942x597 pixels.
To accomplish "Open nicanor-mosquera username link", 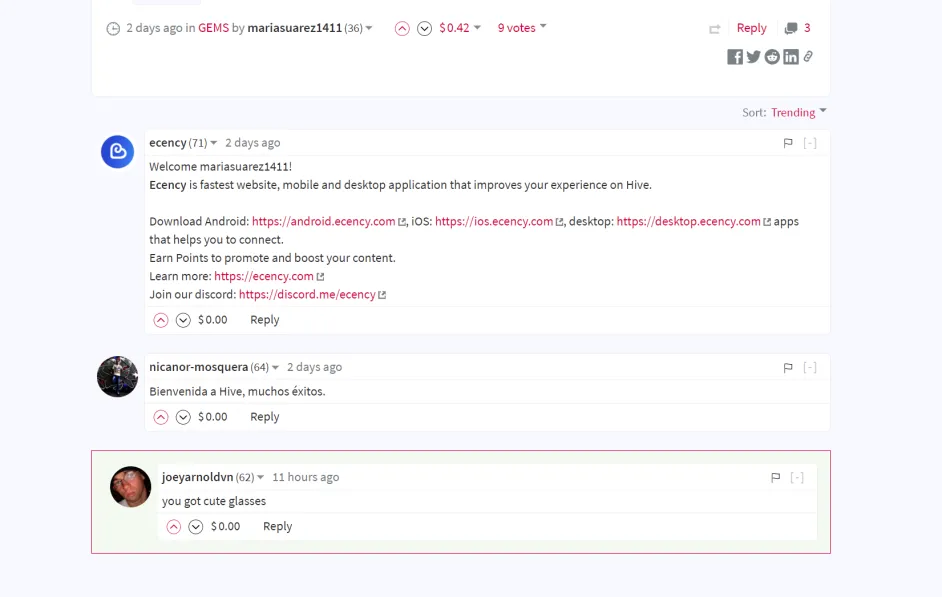I will pos(198,367).
